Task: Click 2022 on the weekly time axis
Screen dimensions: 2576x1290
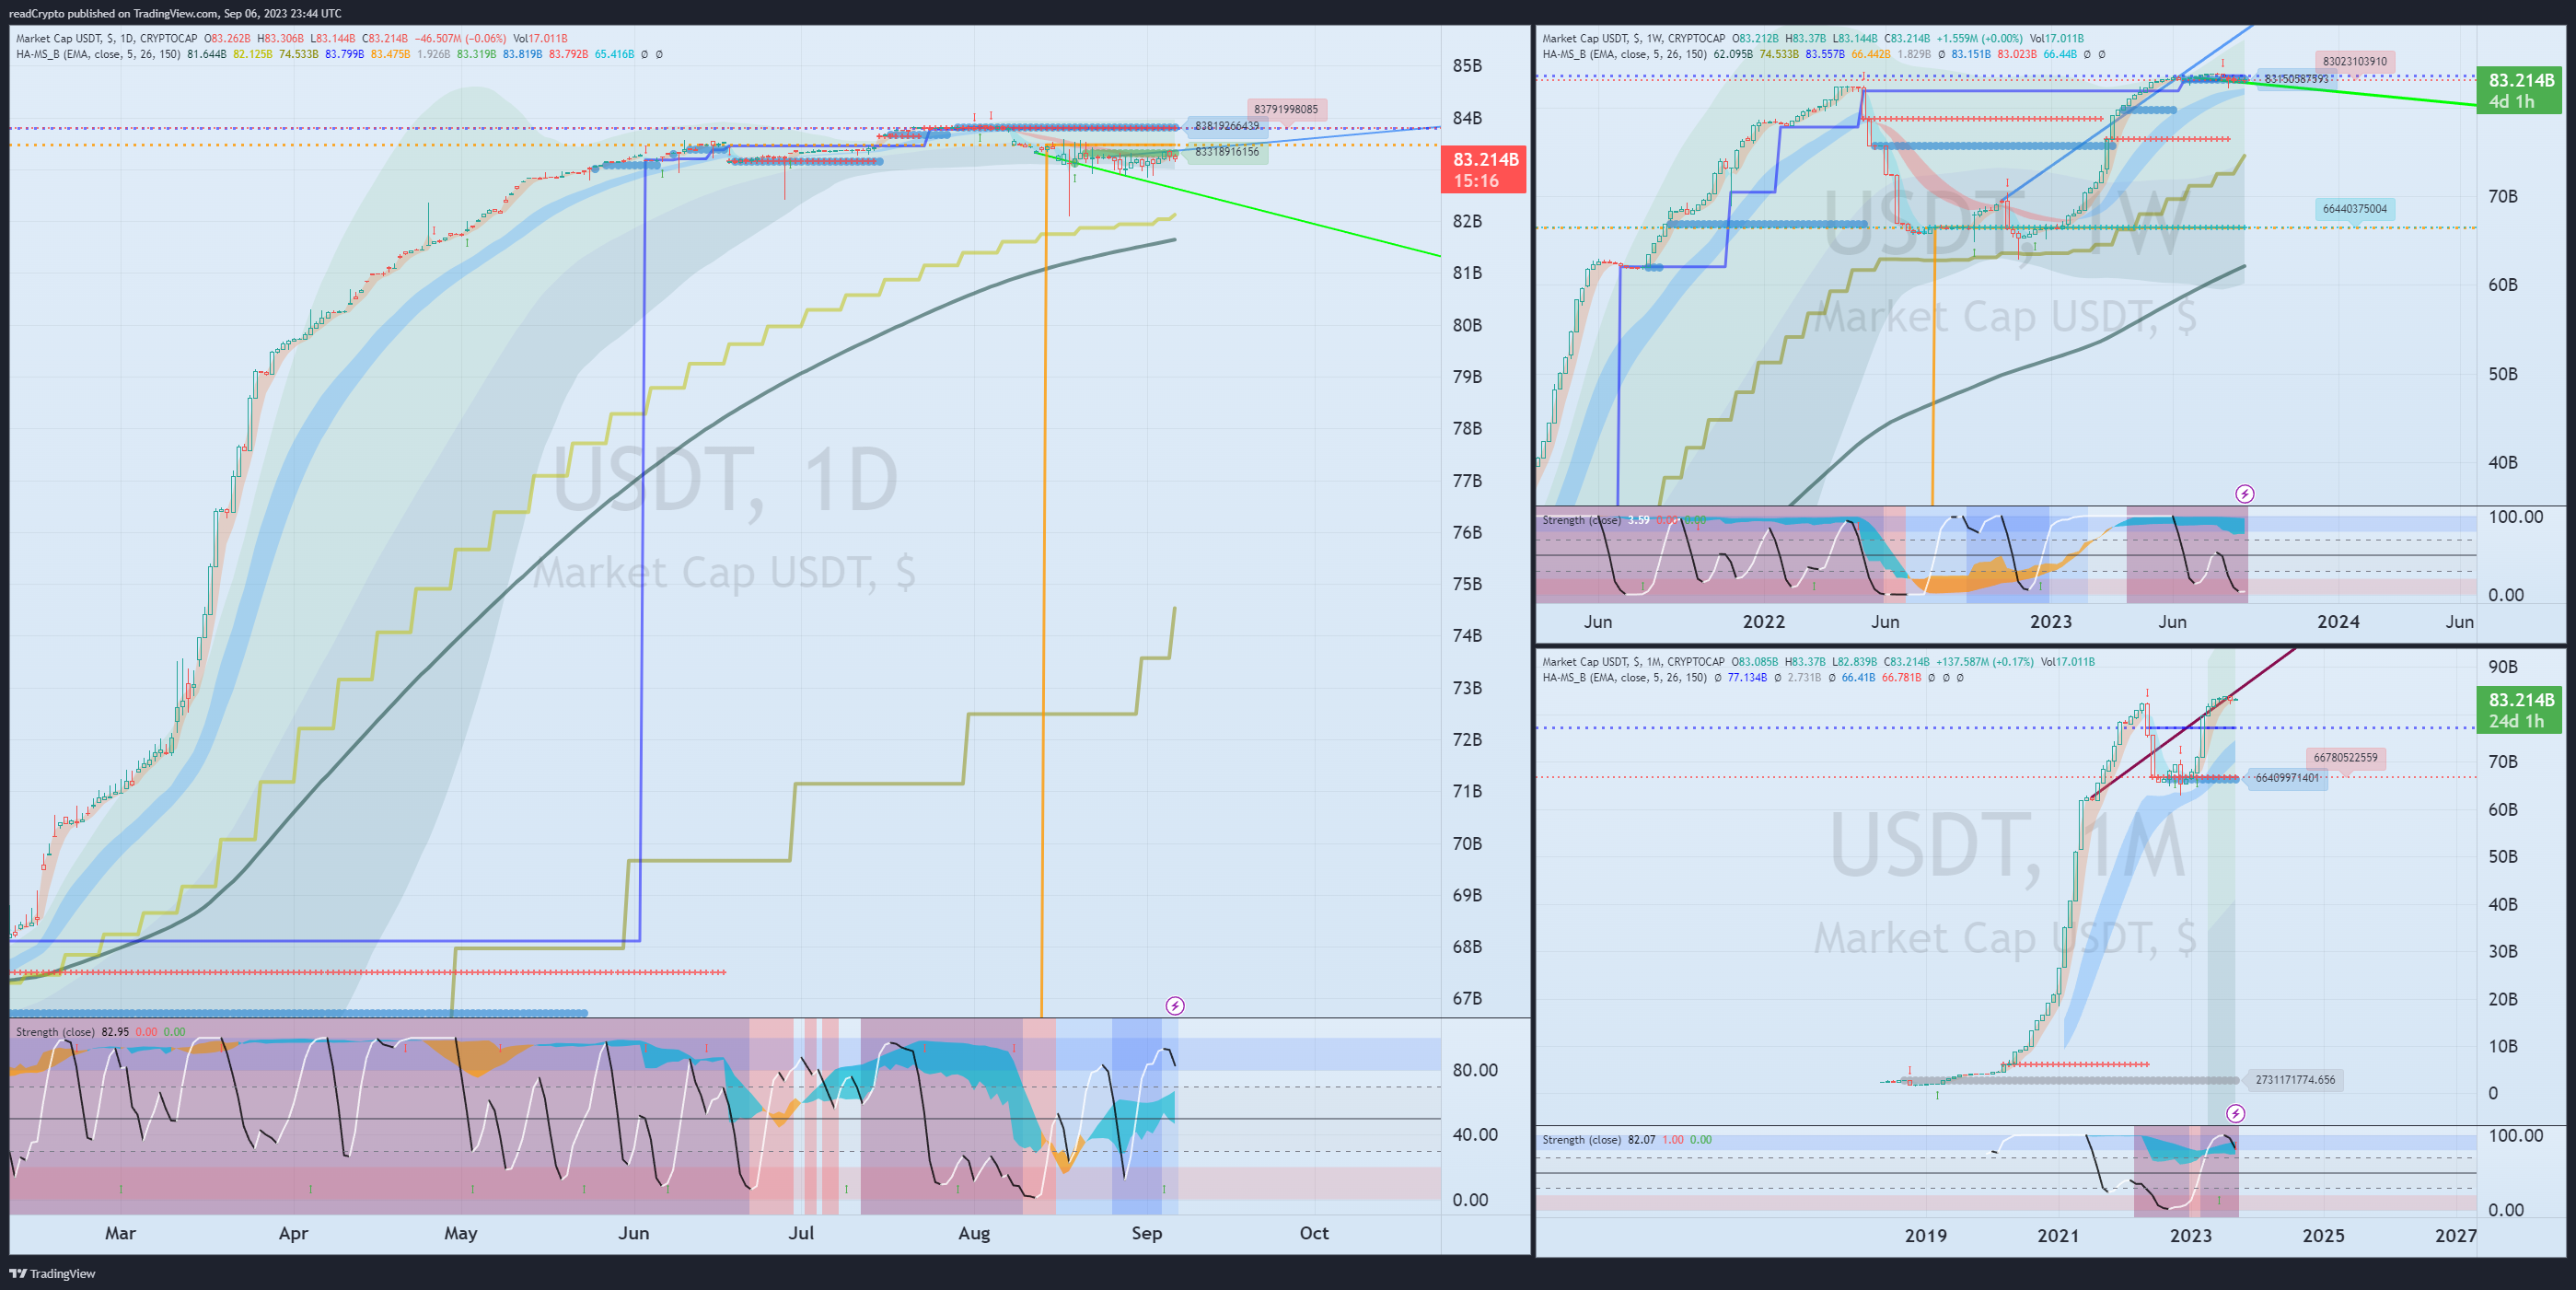Action: [1764, 622]
